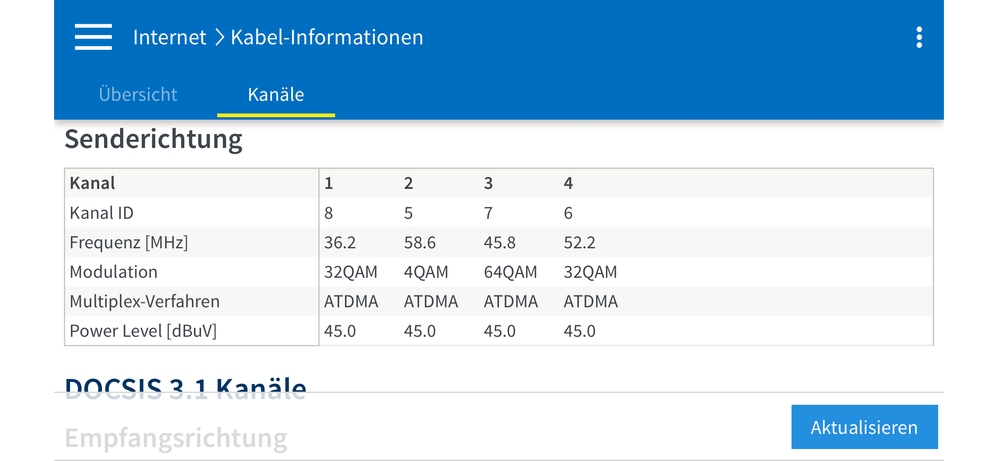The width and height of the screenshot is (998, 461).
Task: Select the 58.6 MHz frequency cell
Action: click(419, 242)
